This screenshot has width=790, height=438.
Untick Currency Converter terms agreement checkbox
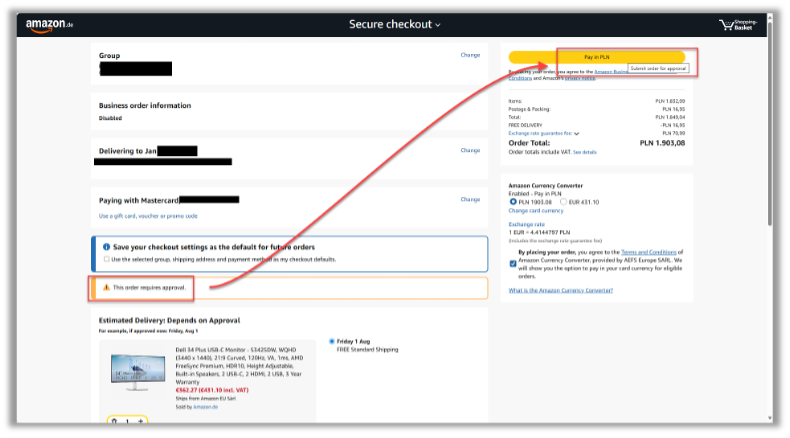[513, 264]
